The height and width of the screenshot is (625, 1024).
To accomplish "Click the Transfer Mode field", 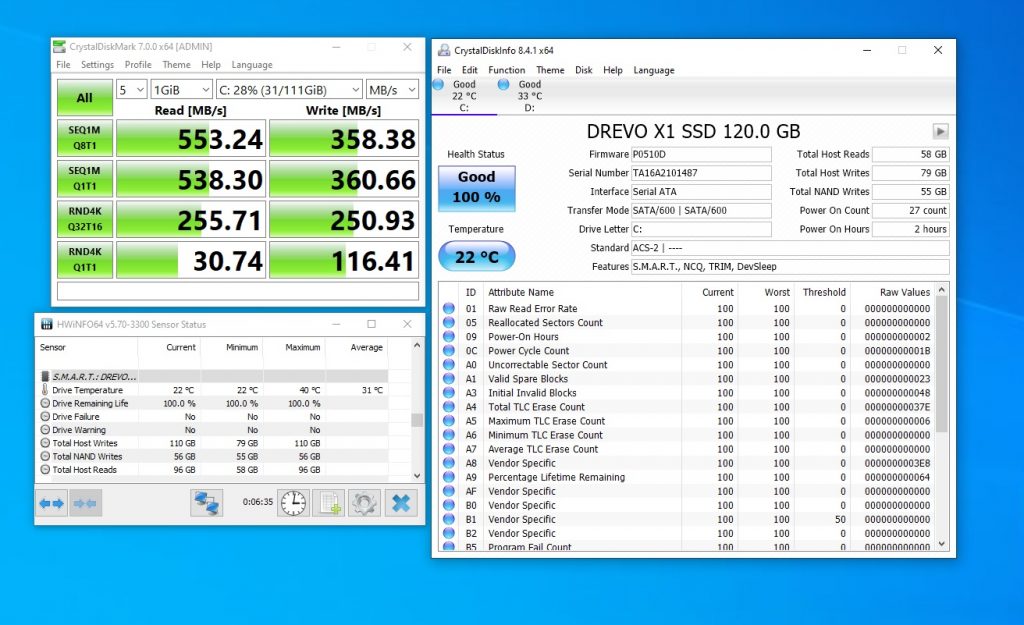I will pos(701,210).
